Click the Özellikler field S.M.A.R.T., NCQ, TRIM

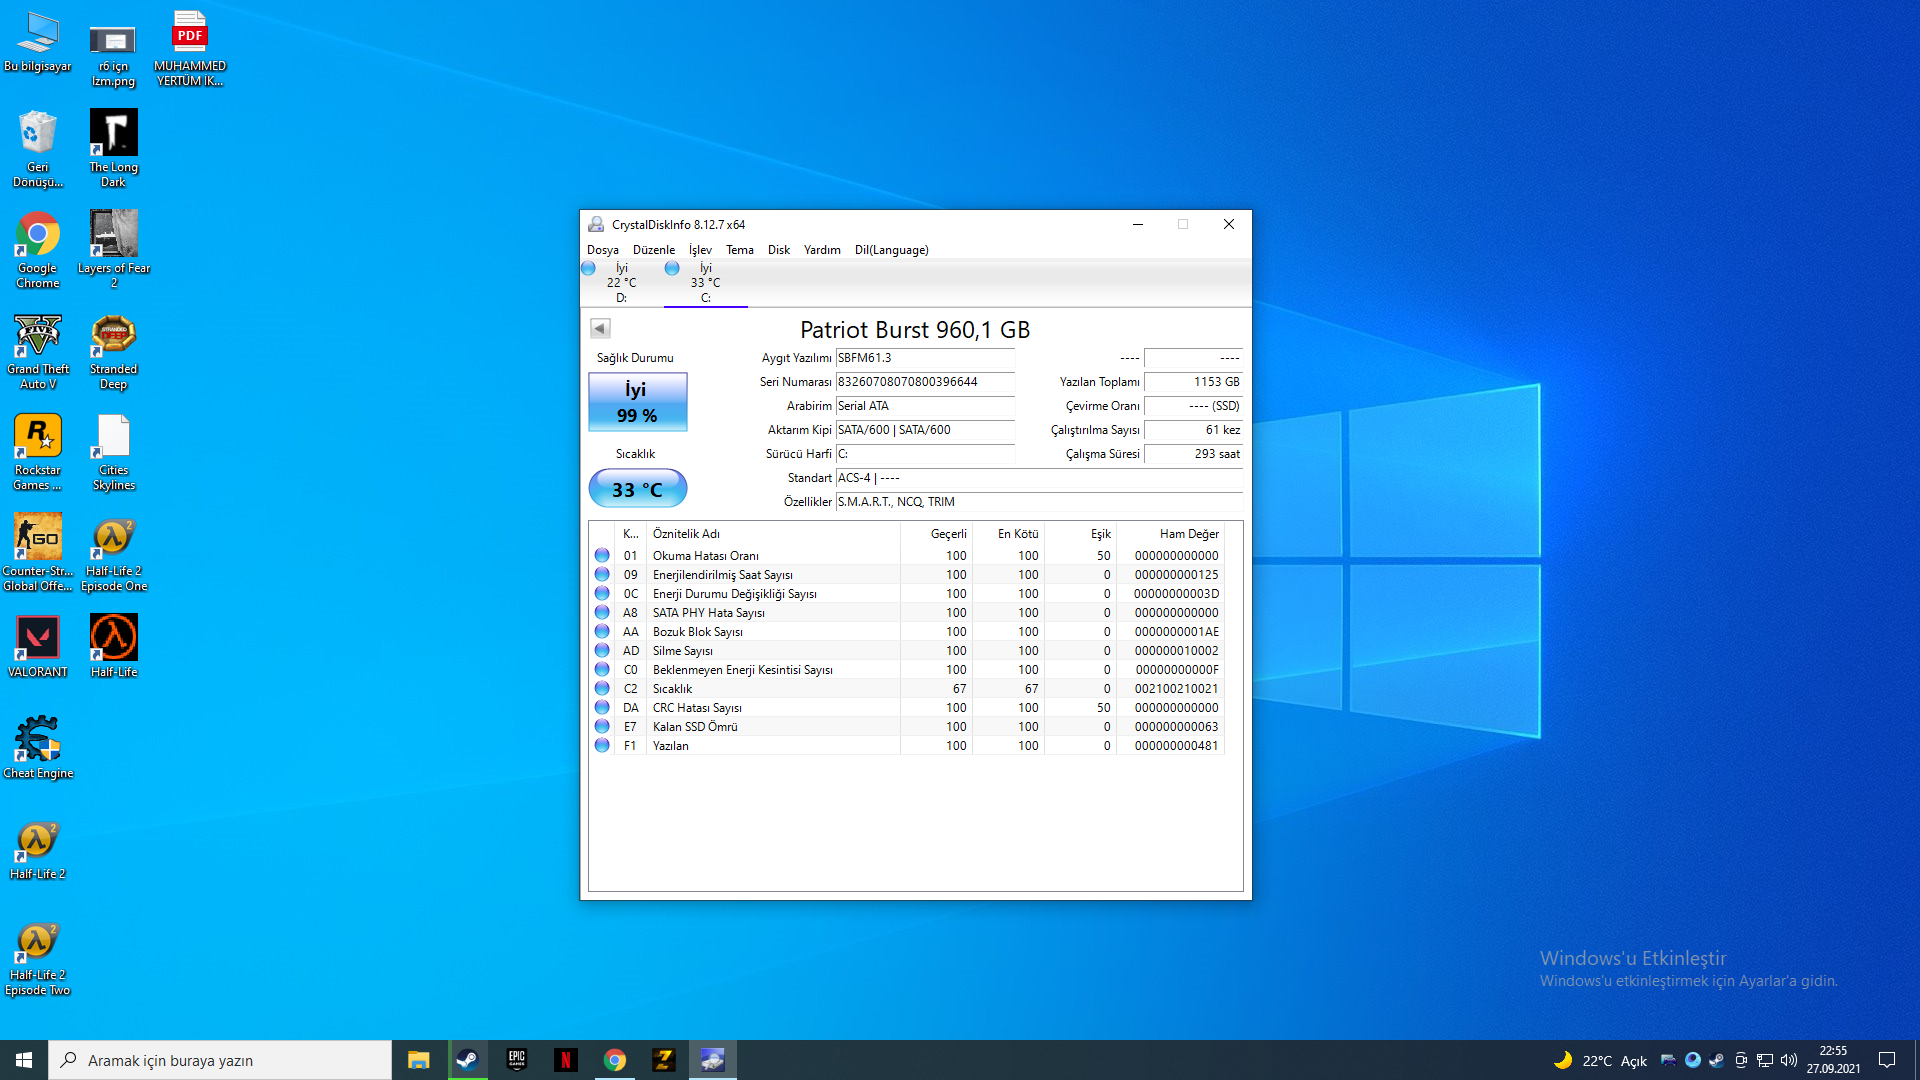(1039, 502)
